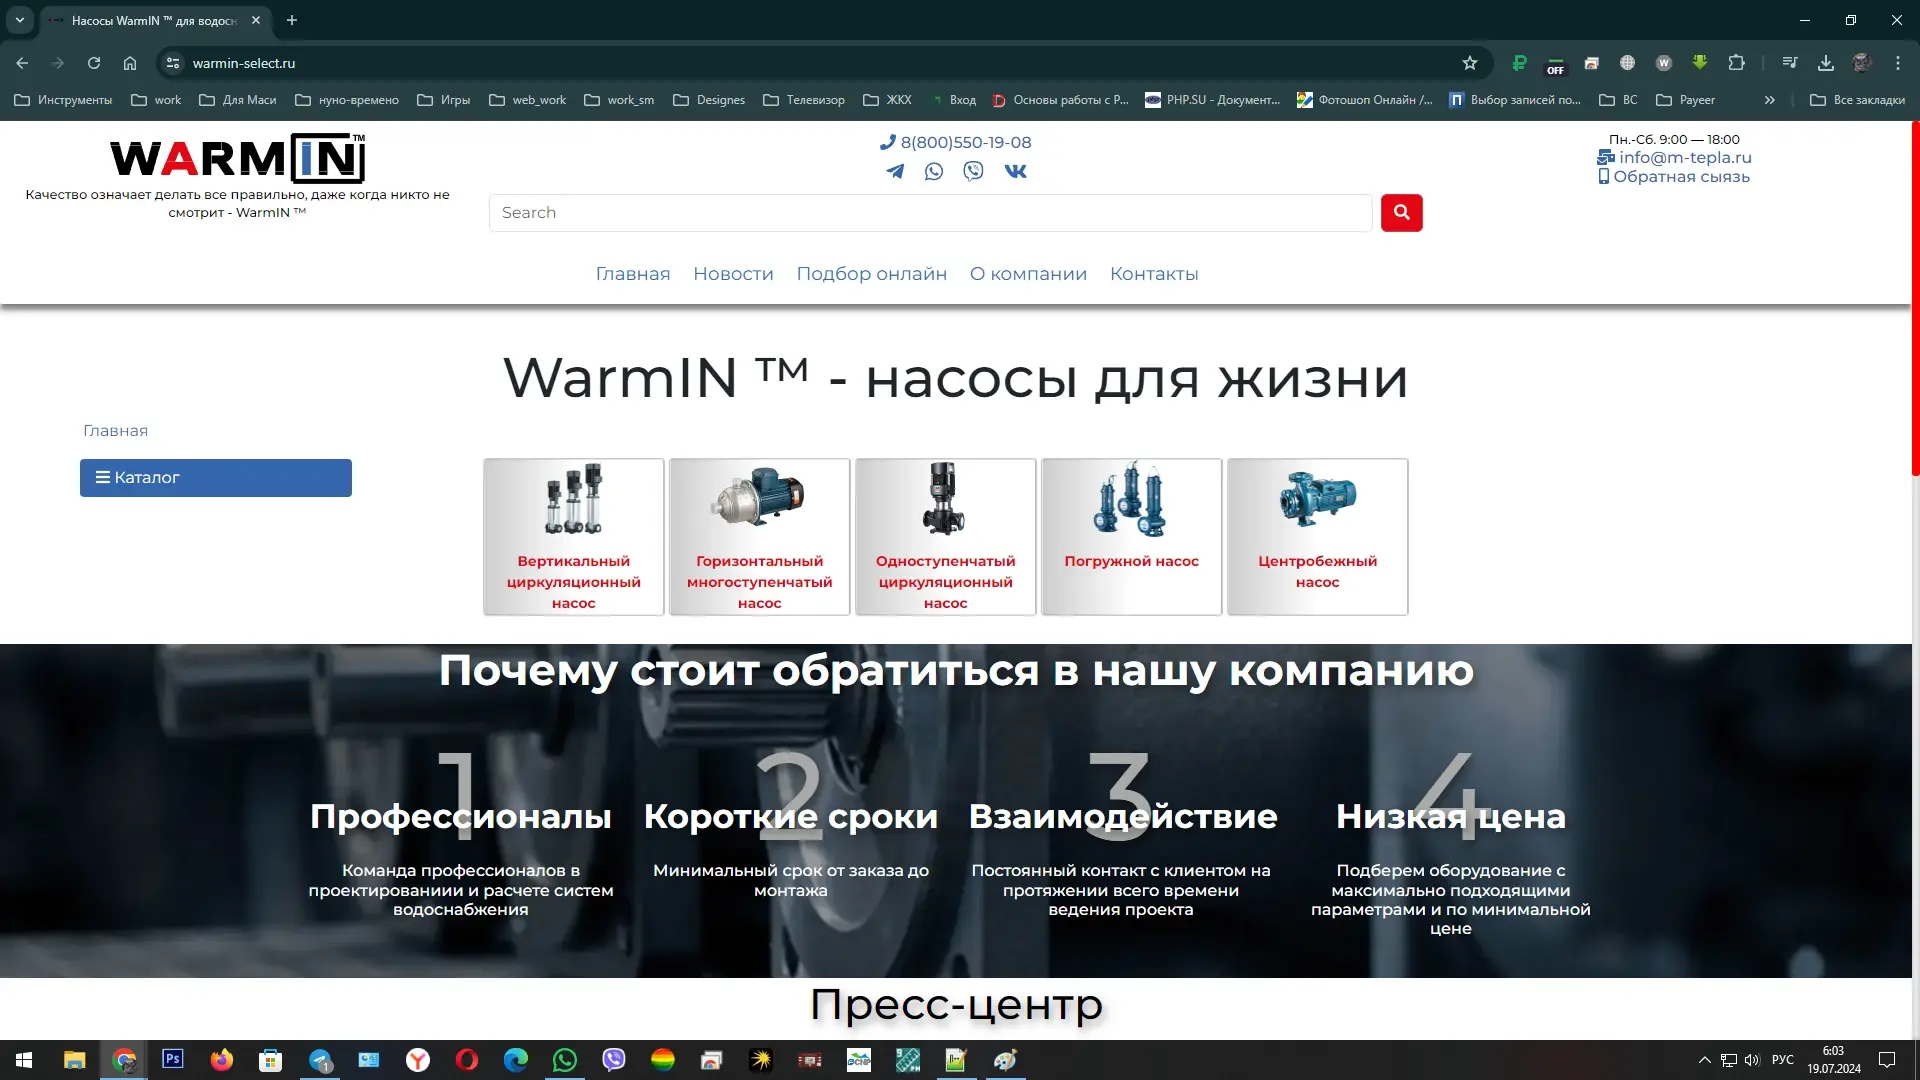1920x1080 pixels.
Task: Open the Обратная связь feedback link
Action: coord(1674,177)
